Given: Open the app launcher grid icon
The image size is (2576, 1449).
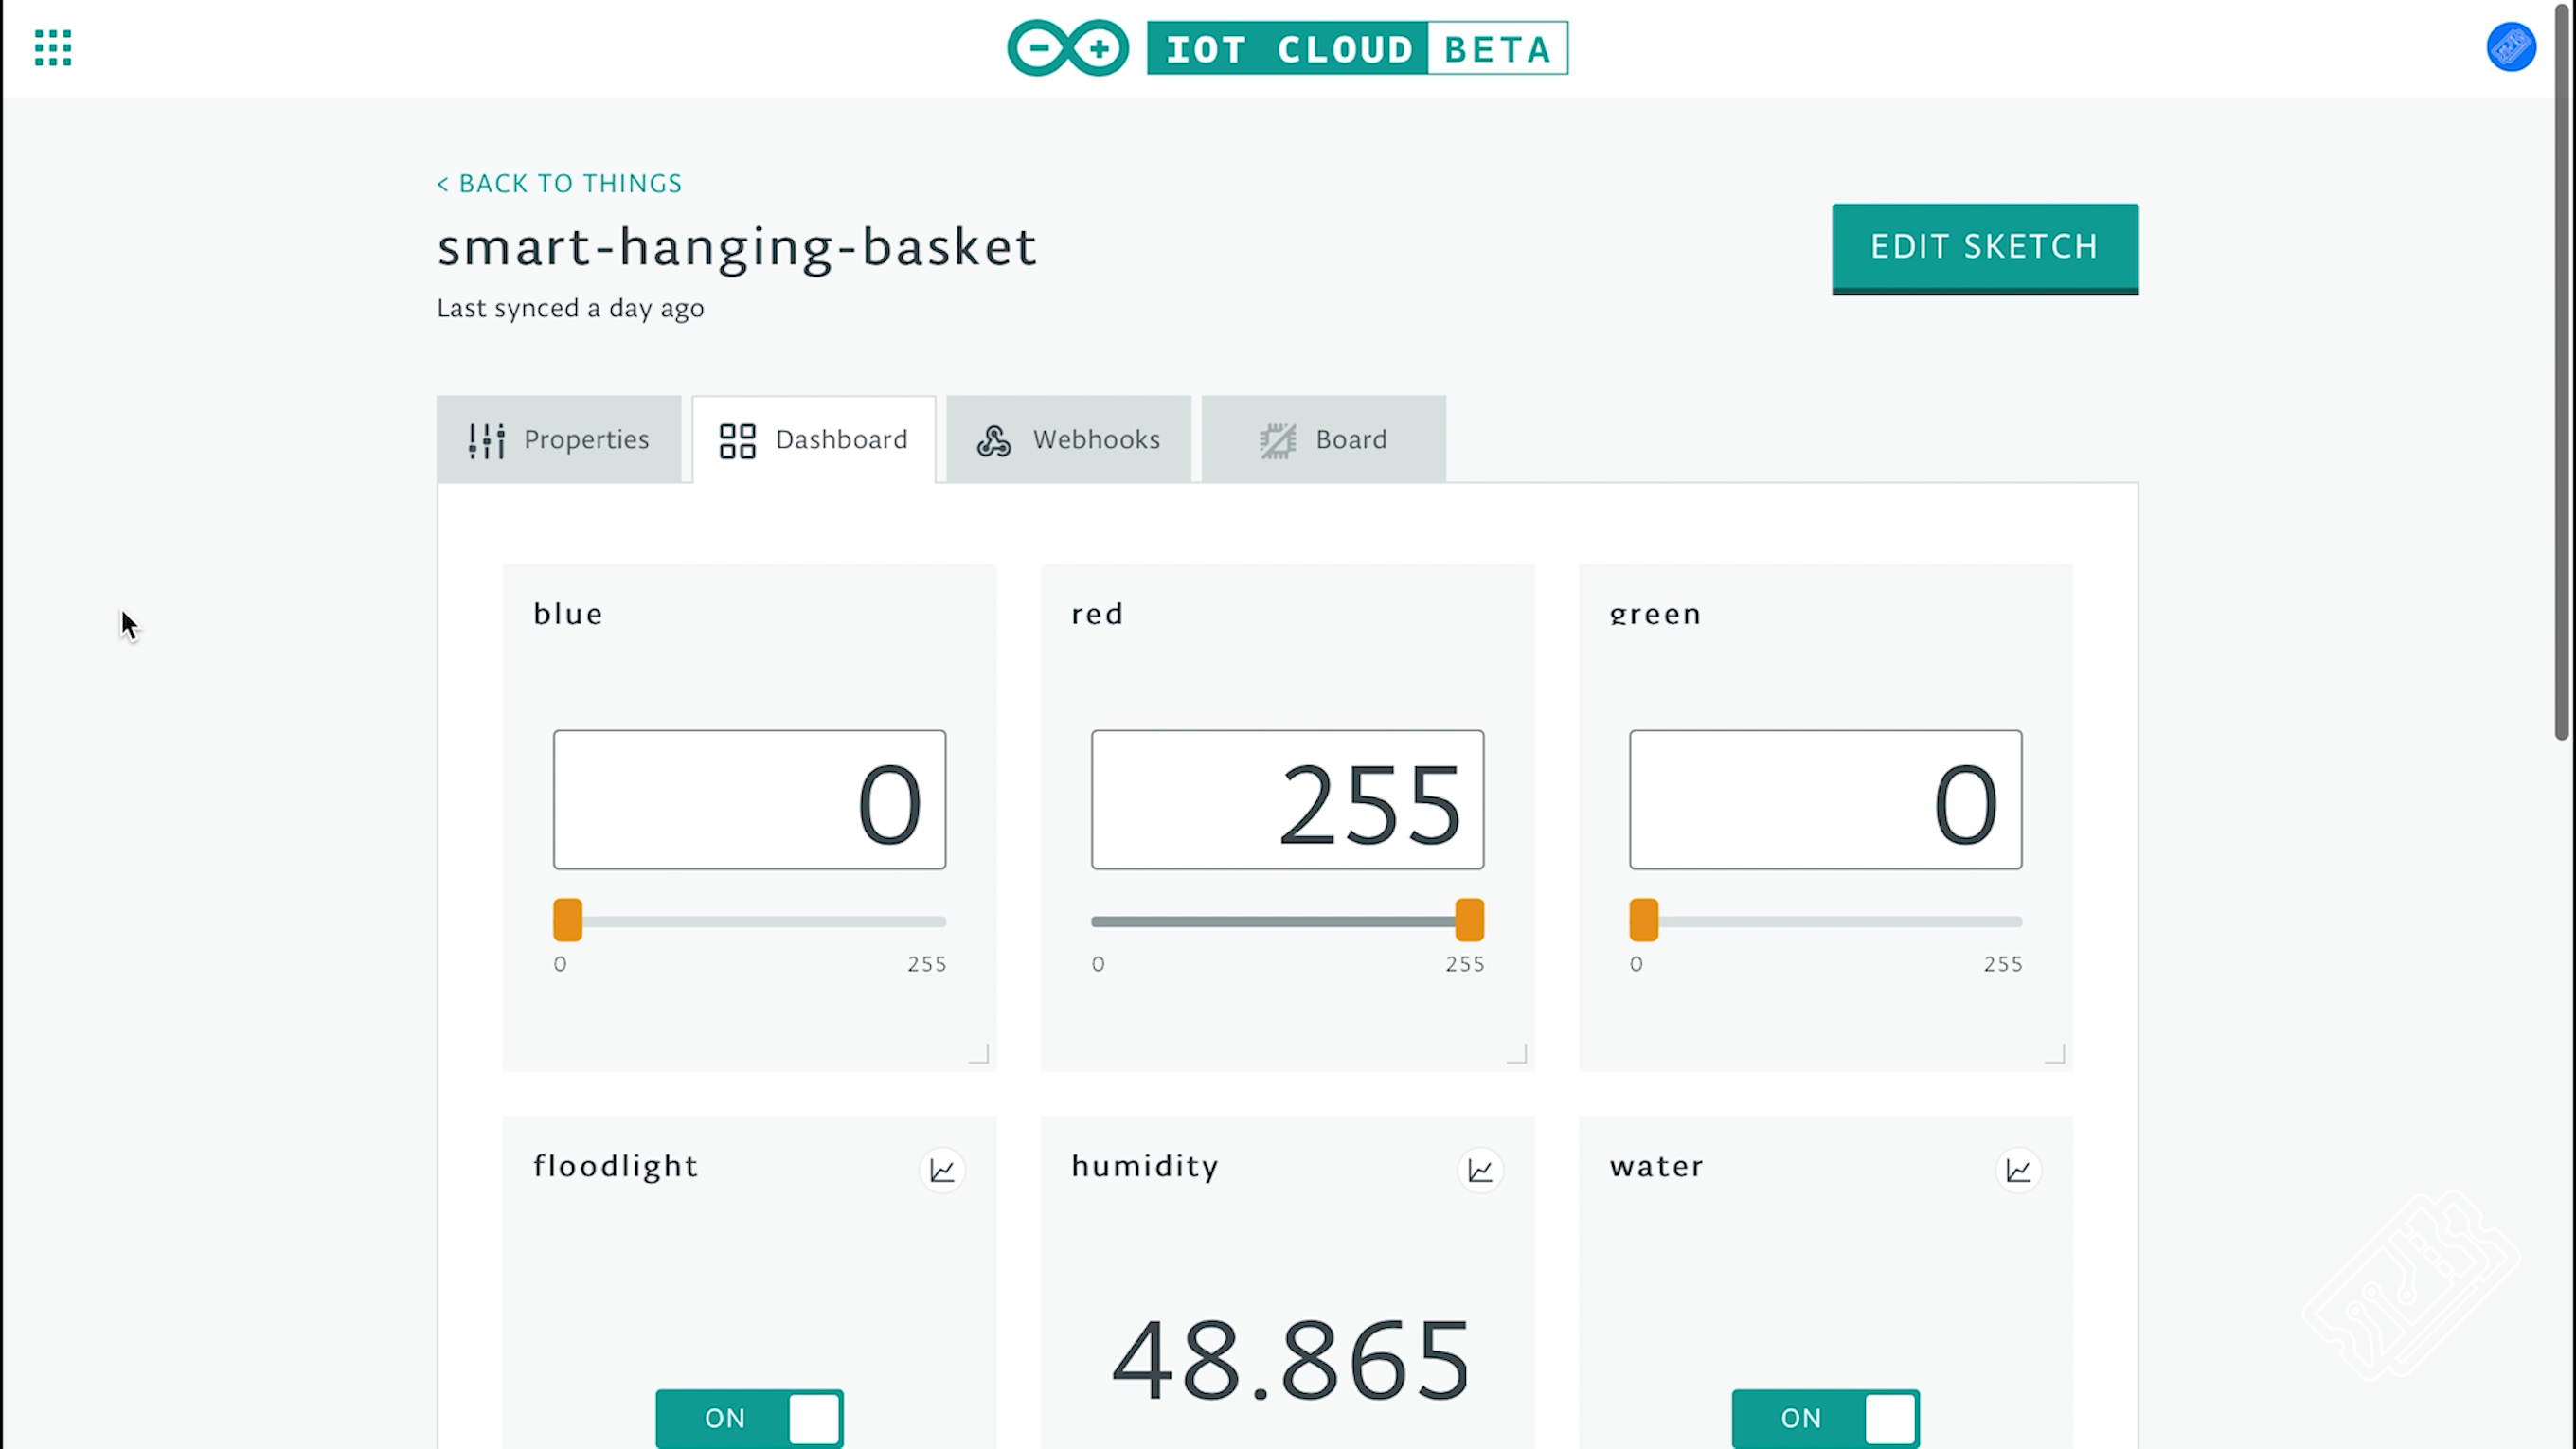Looking at the screenshot, I should 51,47.
